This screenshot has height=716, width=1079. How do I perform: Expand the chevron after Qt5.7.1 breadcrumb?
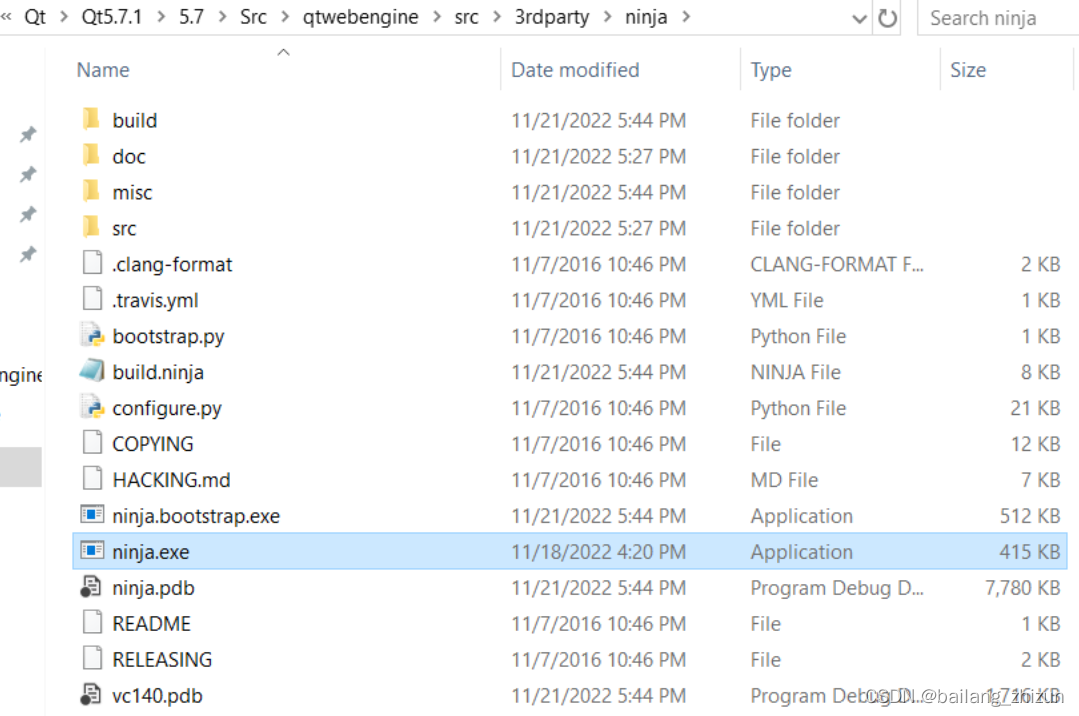click(x=161, y=17)
